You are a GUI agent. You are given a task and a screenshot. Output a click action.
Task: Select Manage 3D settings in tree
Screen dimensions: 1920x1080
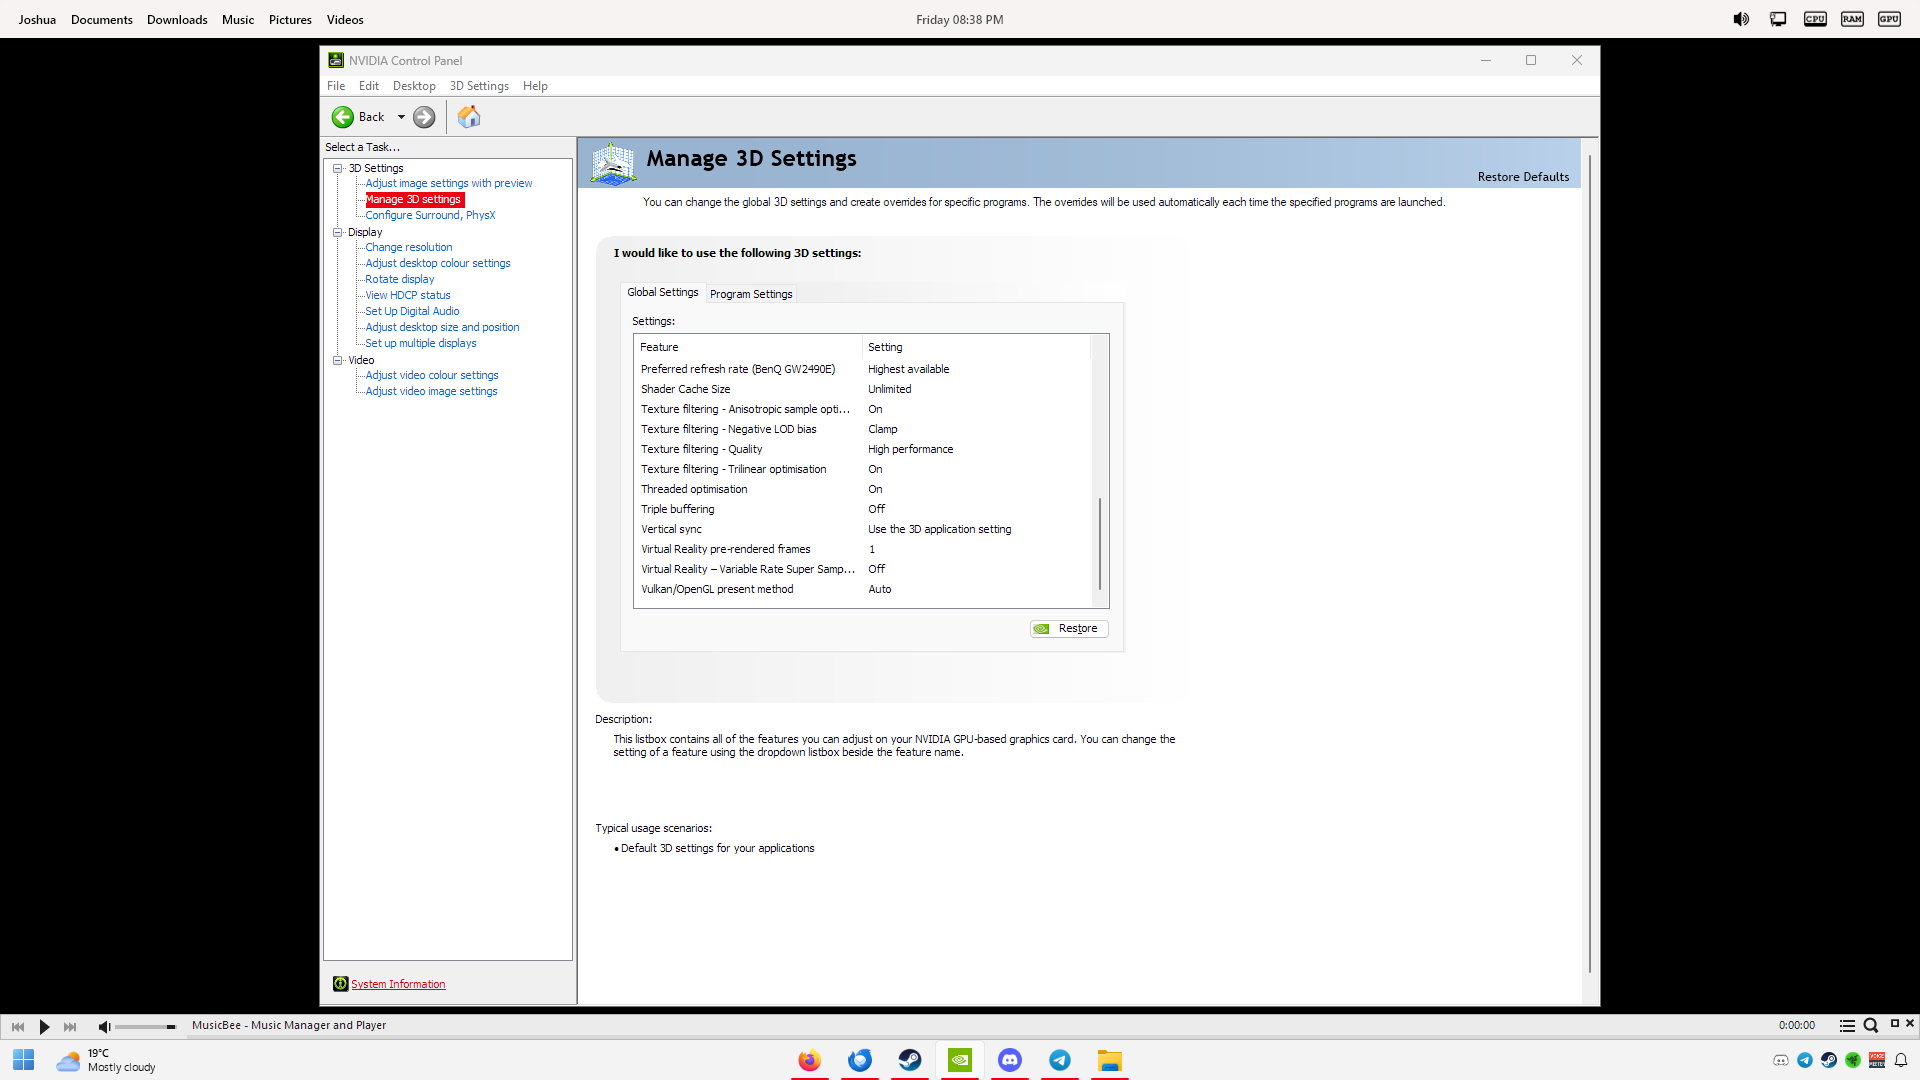tap(413, 199)
